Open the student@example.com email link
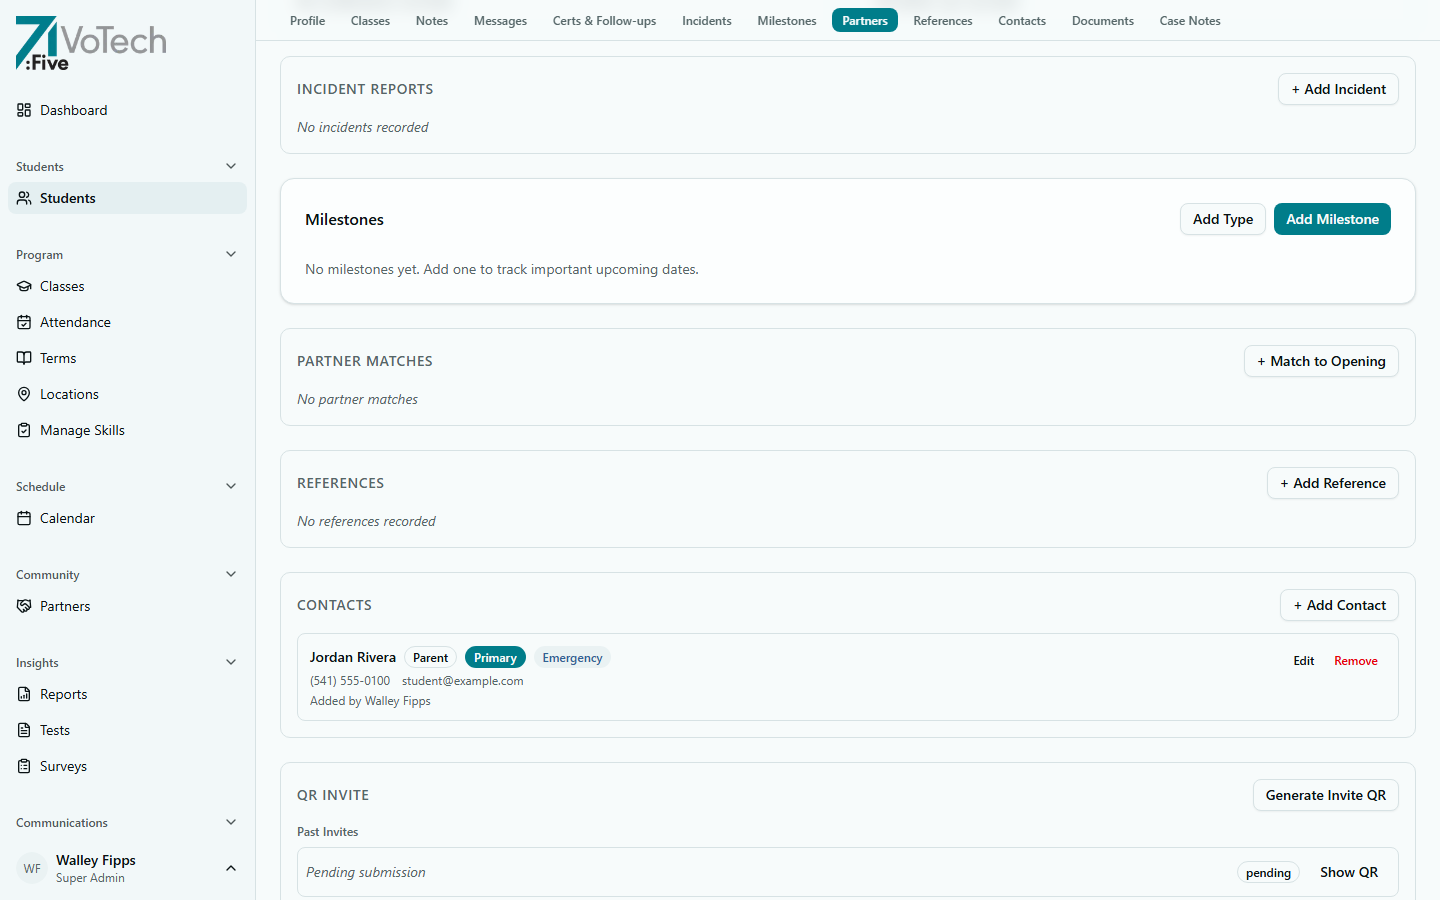Image resolution: width=1440 pixels, height=900 pixels. pos(463,680)
